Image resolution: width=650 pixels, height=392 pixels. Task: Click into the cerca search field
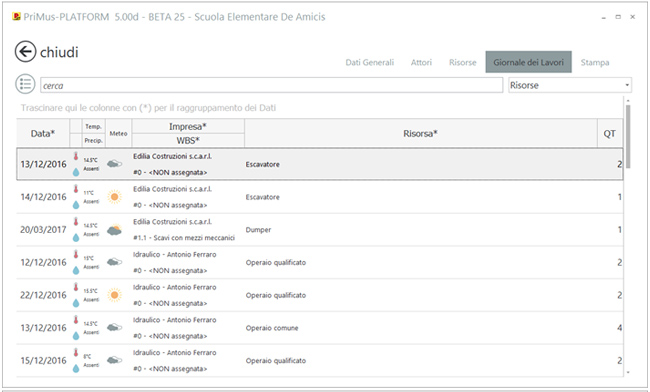272,85
